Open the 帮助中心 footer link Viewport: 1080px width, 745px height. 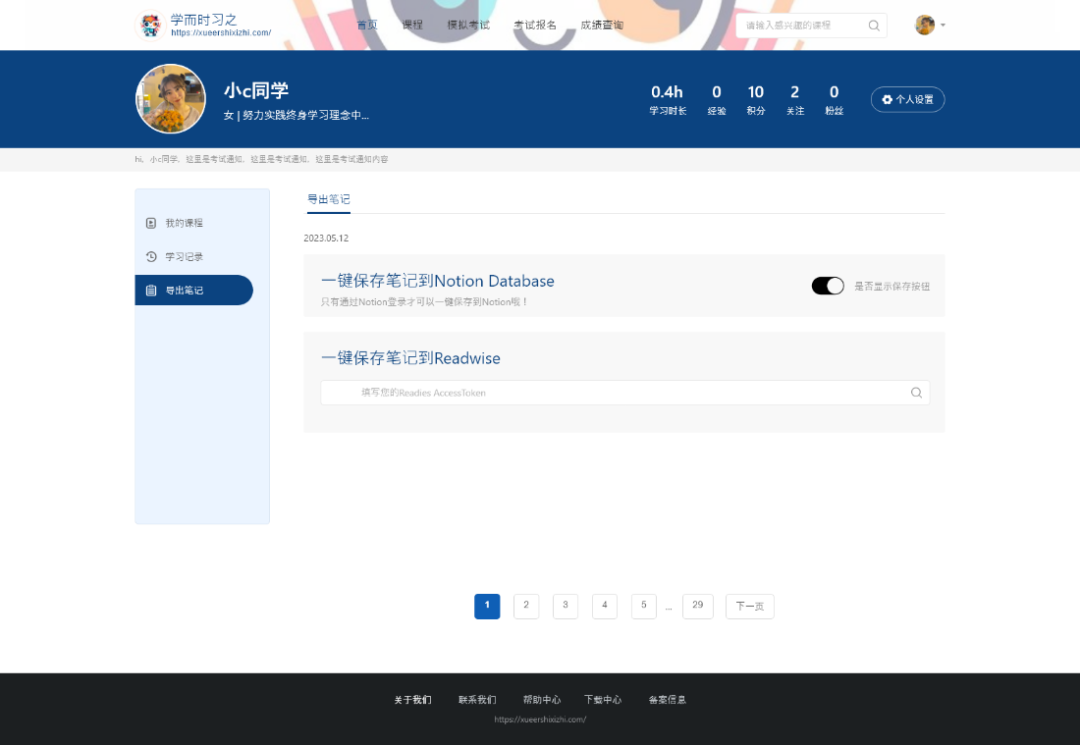[x=542, y=700]
